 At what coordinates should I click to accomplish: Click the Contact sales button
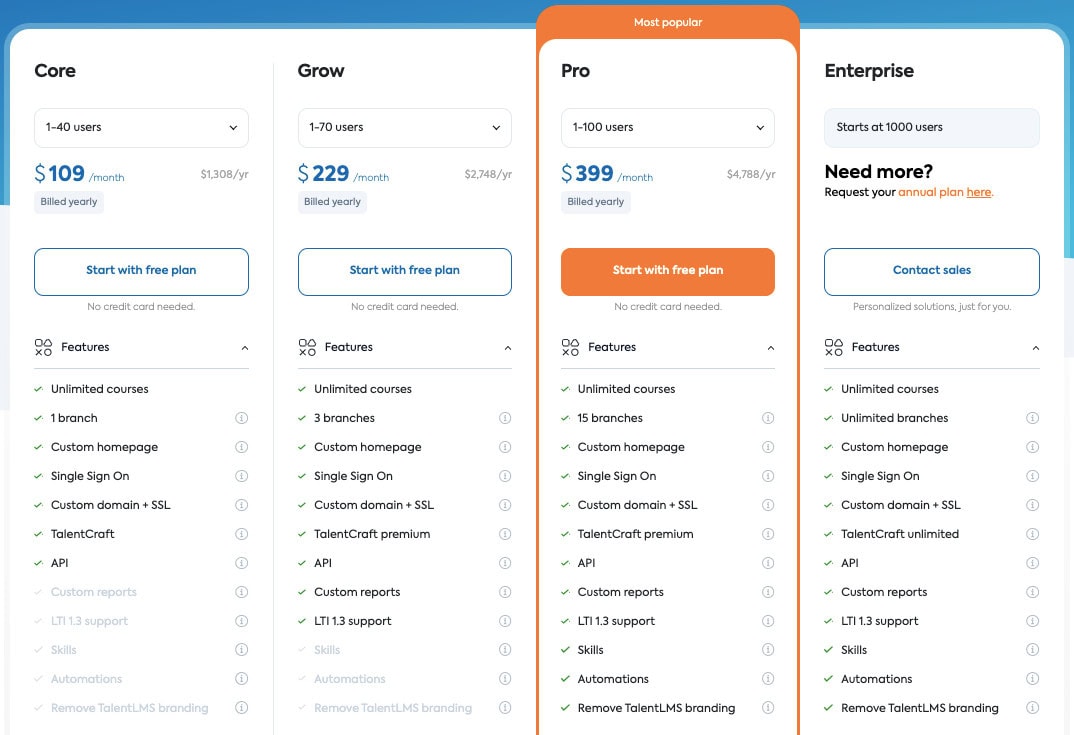point(931,271)
